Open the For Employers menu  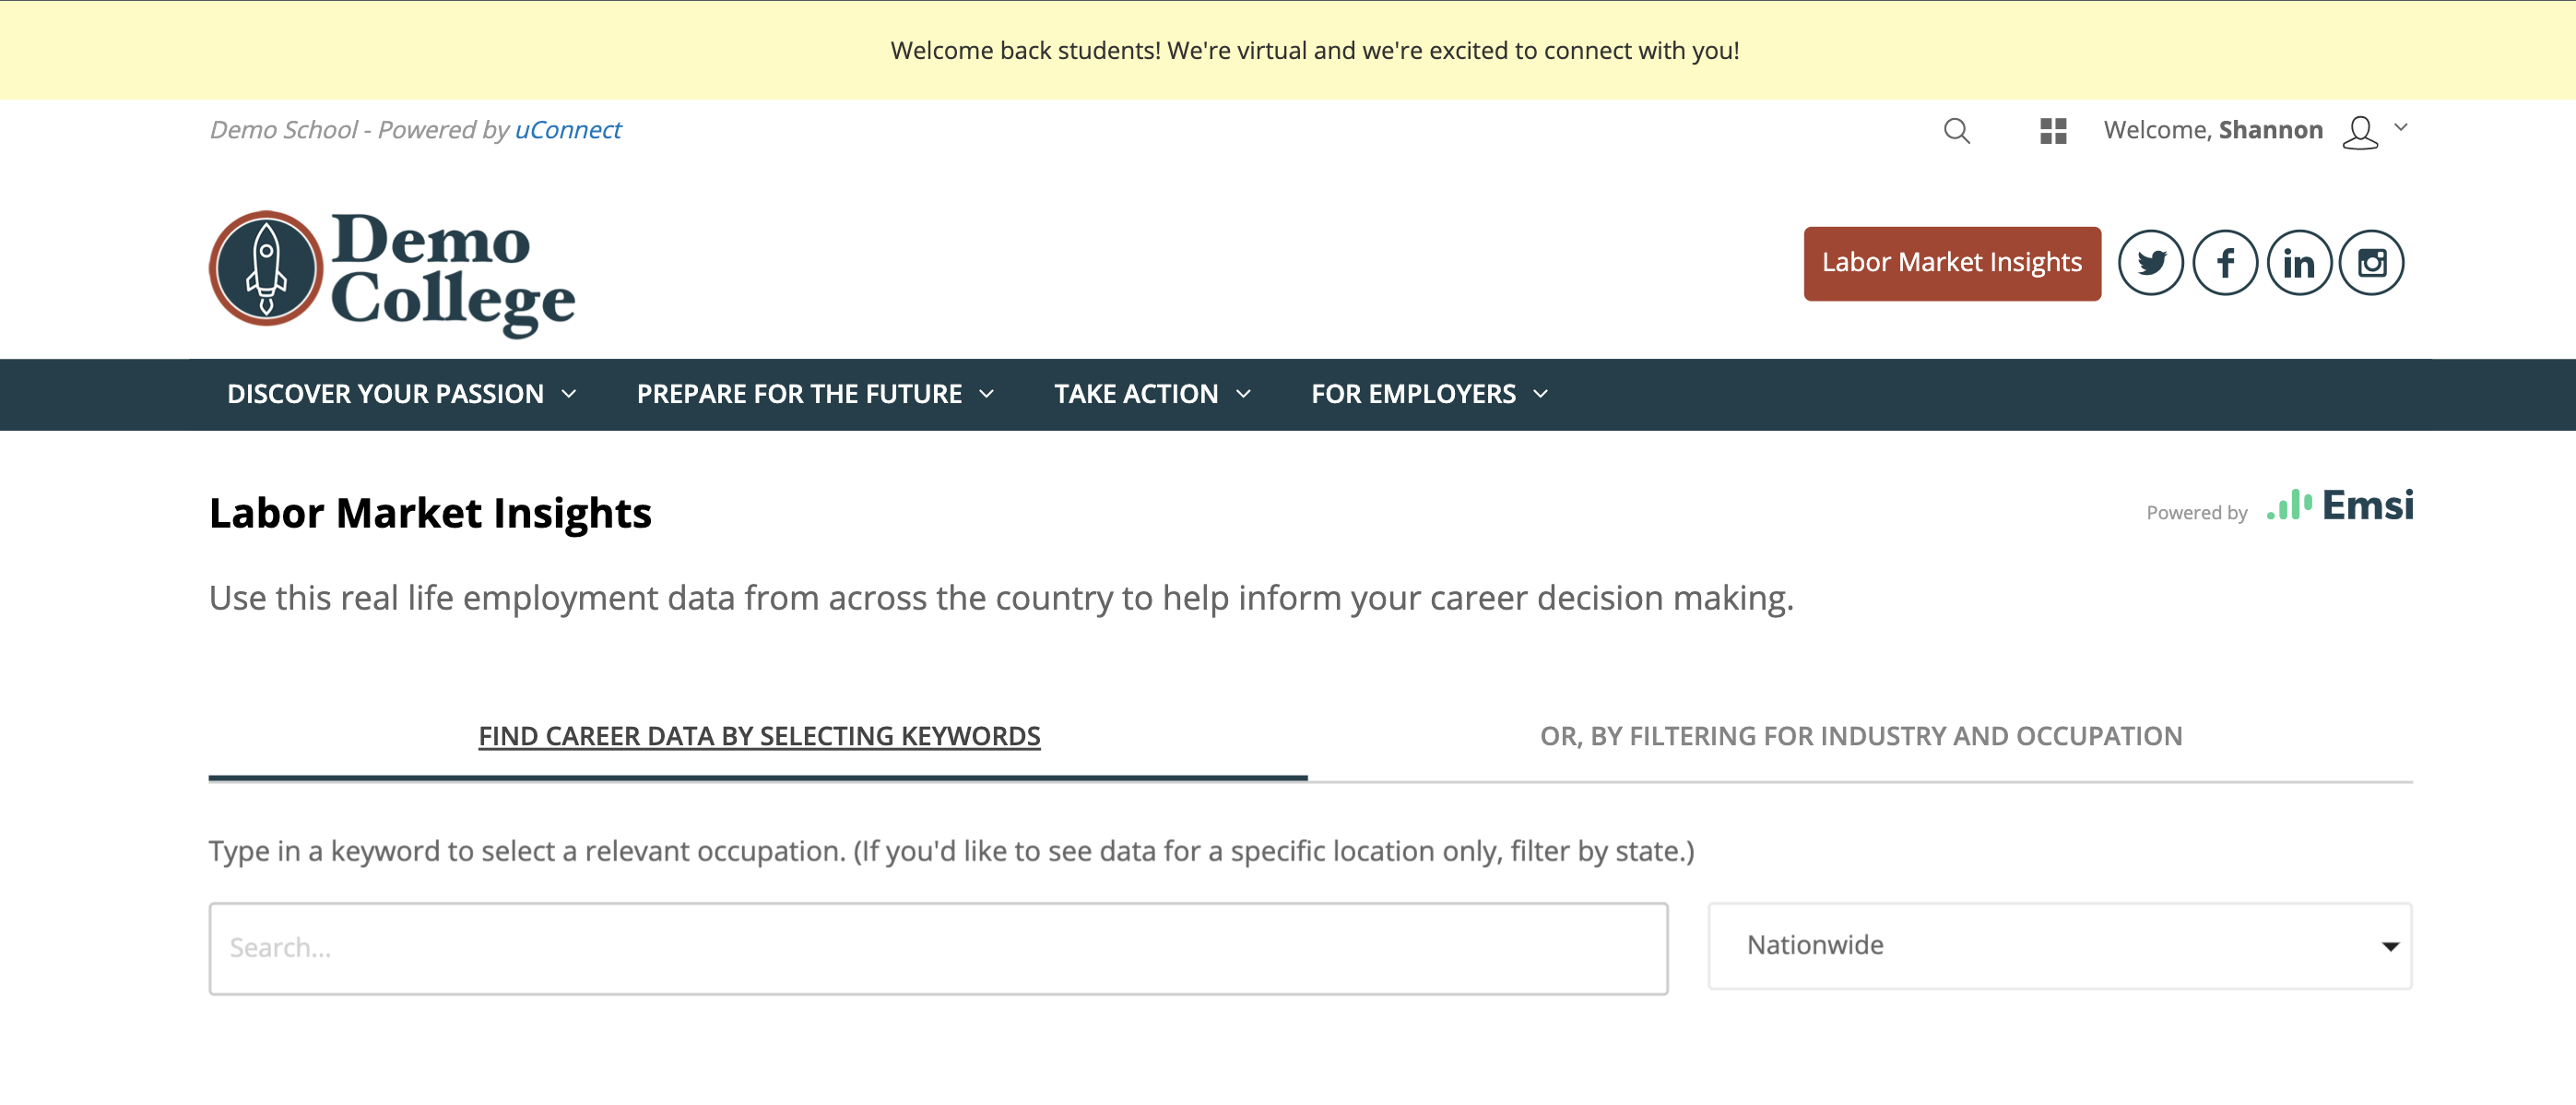[1429, 394]
